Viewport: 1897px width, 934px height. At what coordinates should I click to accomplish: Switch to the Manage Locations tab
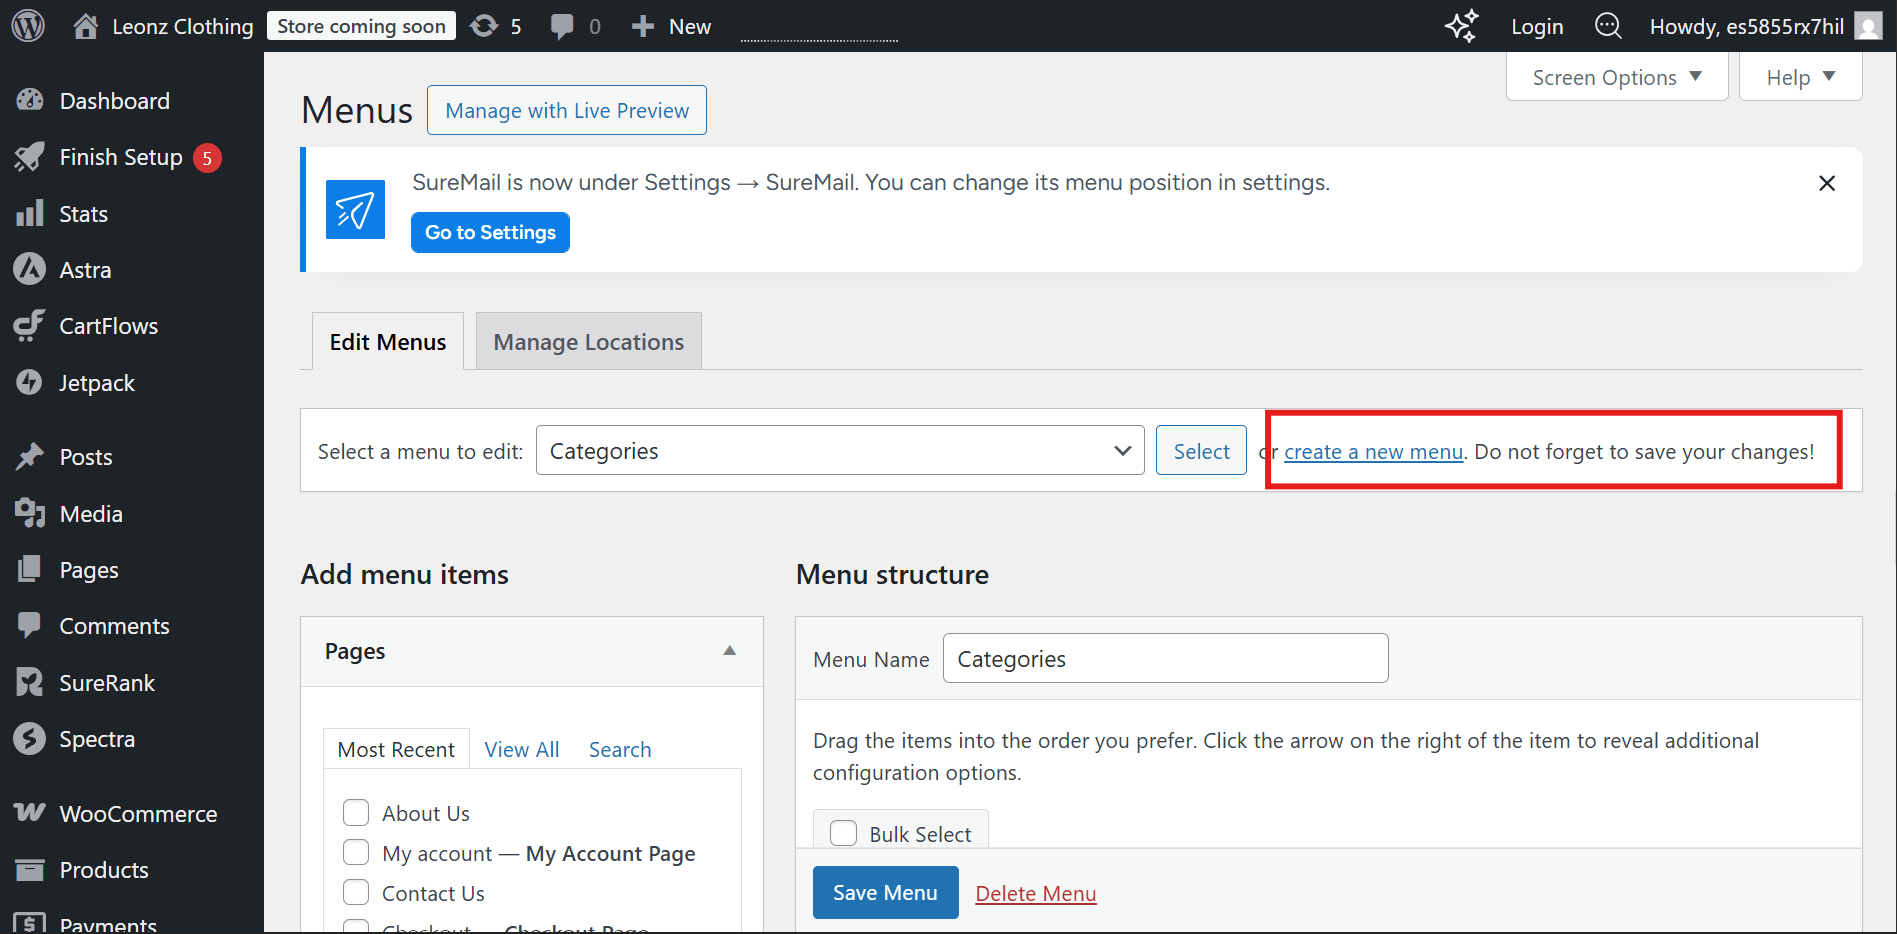[588, 341]
